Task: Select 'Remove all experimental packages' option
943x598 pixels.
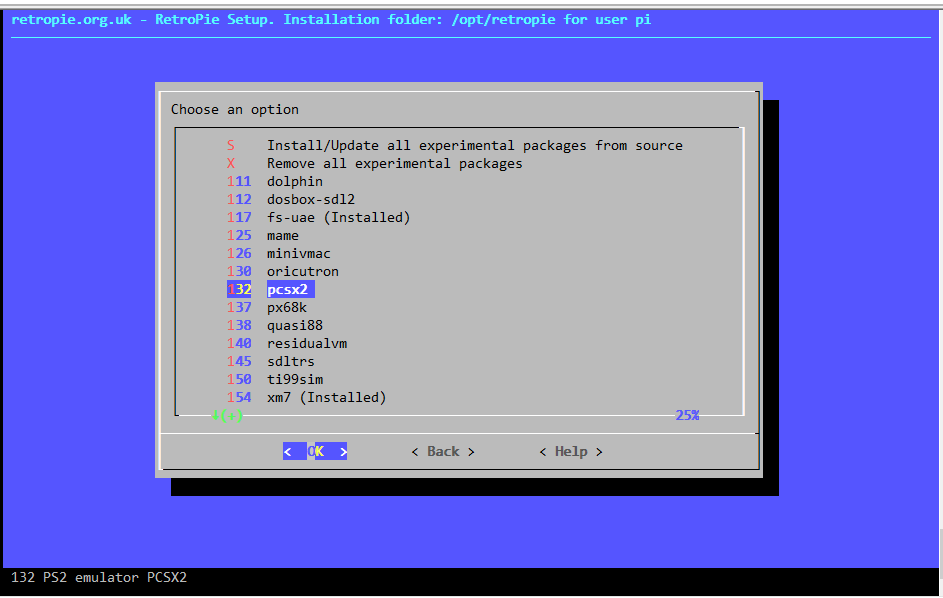Action: [375, 164]
